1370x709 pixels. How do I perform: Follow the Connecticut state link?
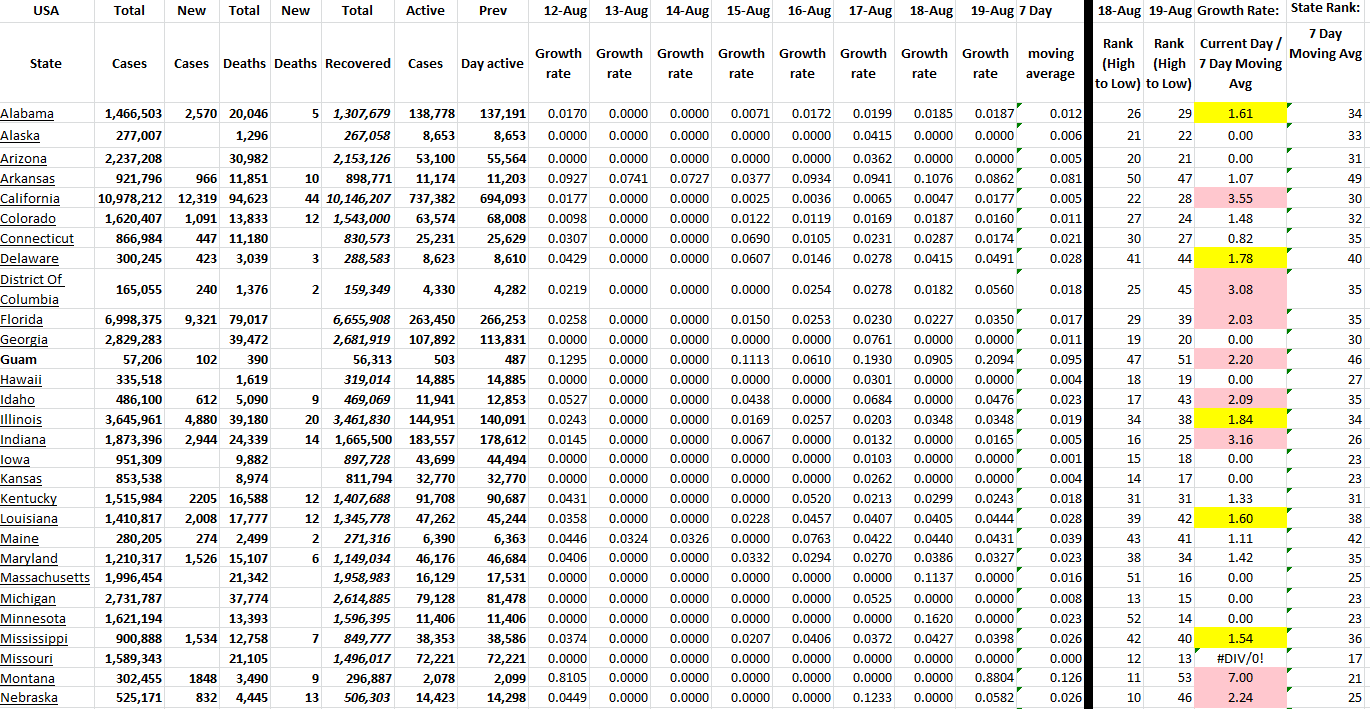[x=37, y=239]
